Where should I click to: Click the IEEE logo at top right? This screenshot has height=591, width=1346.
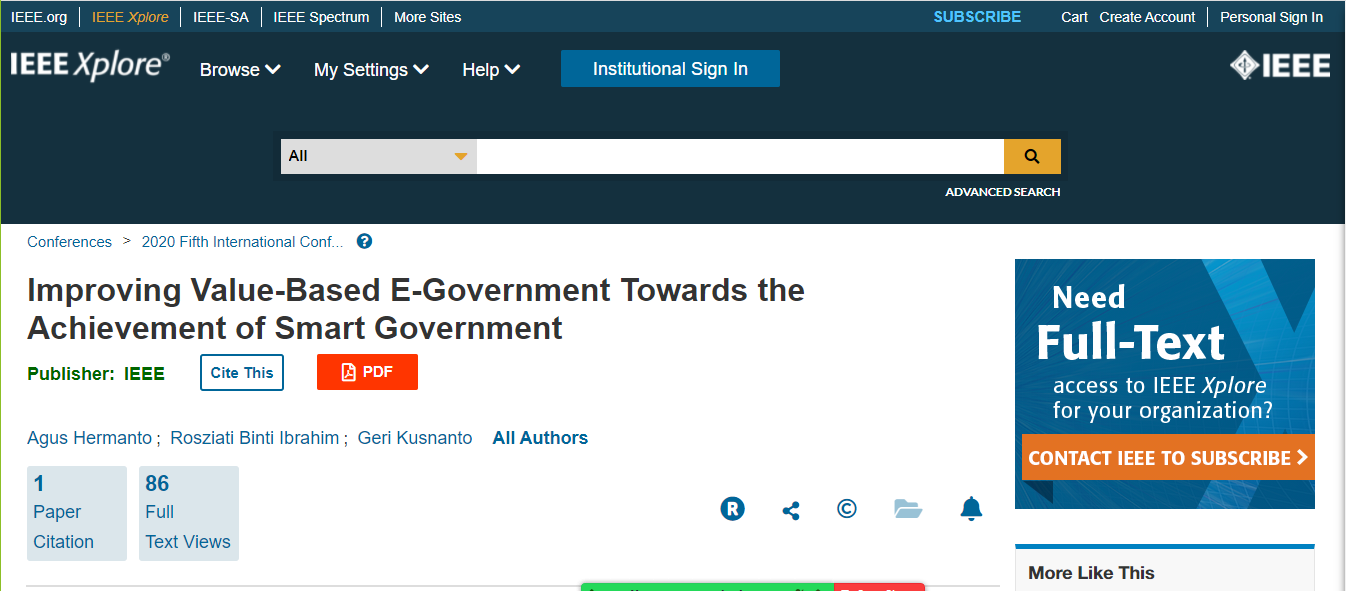[x=1279, y=67]
